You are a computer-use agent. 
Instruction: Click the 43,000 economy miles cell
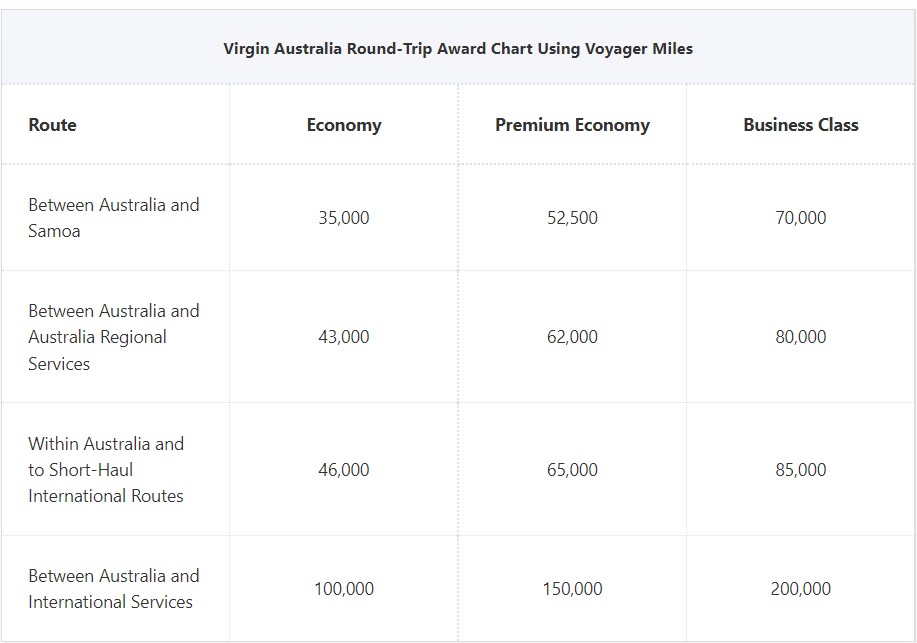[344, 337]
